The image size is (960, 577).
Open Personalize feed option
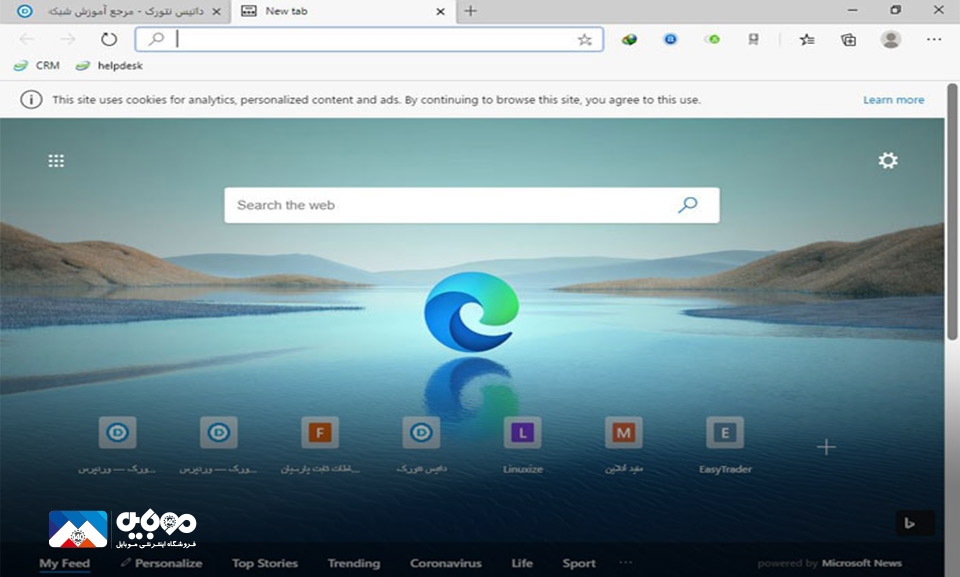pos(162,563)
